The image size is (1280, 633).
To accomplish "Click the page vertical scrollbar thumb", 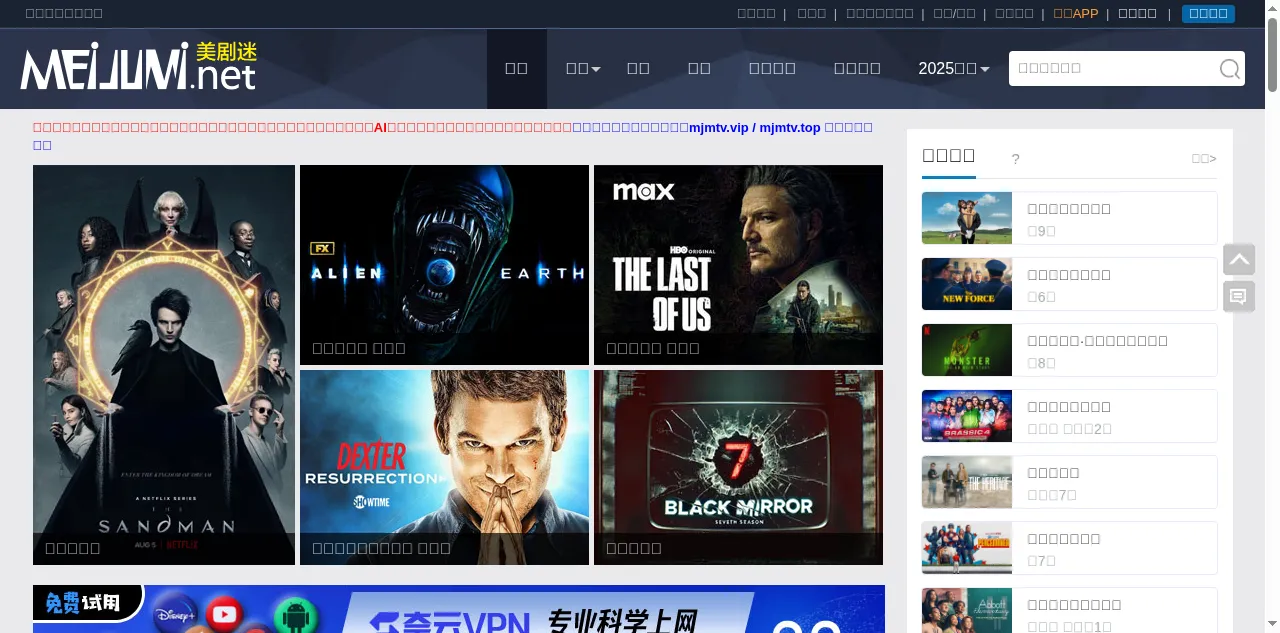I will click(x=1272, y=55).
